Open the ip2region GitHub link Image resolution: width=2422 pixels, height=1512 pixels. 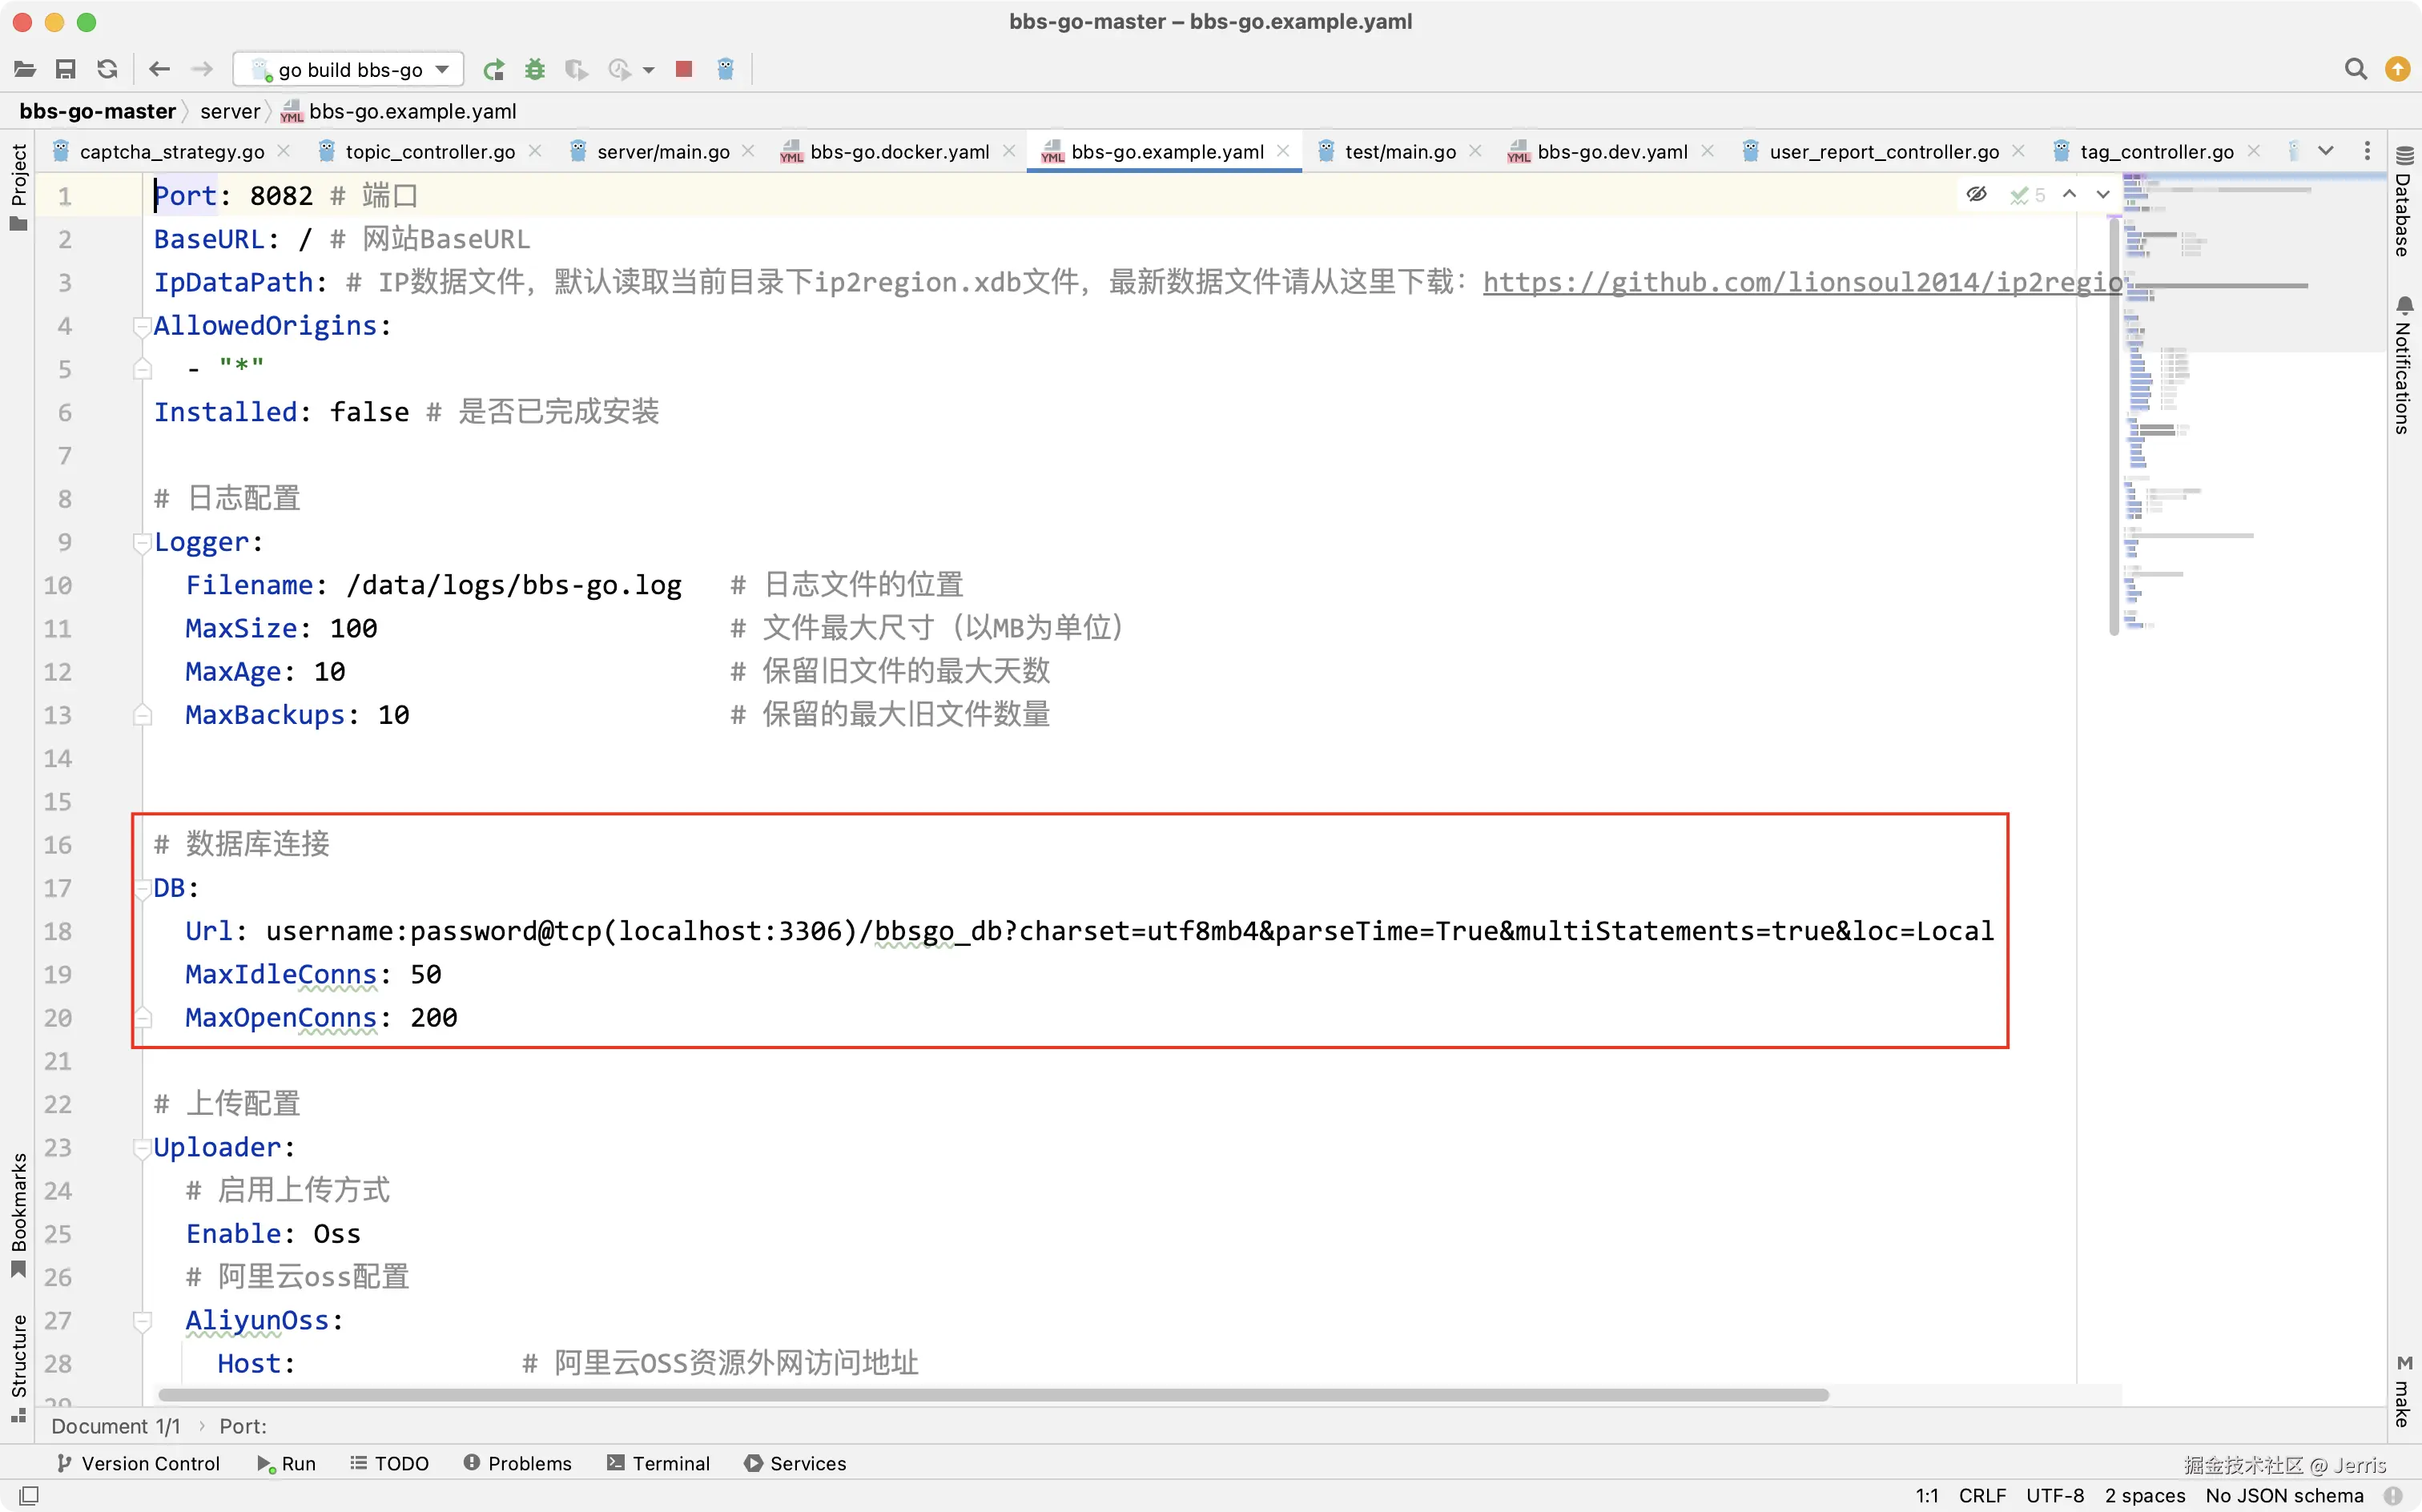(1800, 283)
